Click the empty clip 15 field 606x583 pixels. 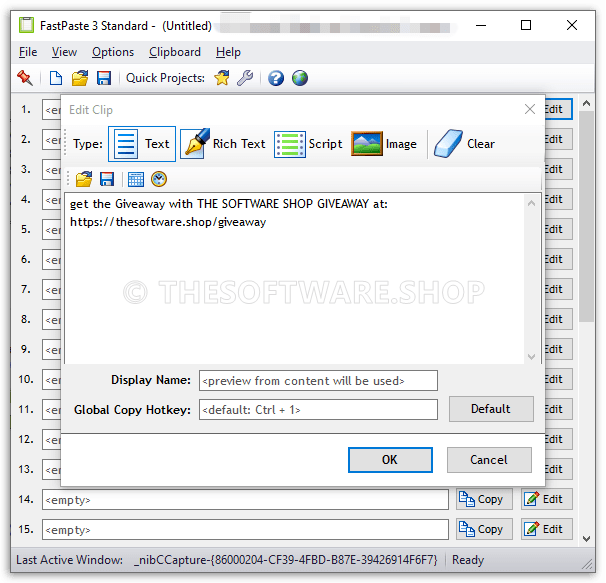245,530
